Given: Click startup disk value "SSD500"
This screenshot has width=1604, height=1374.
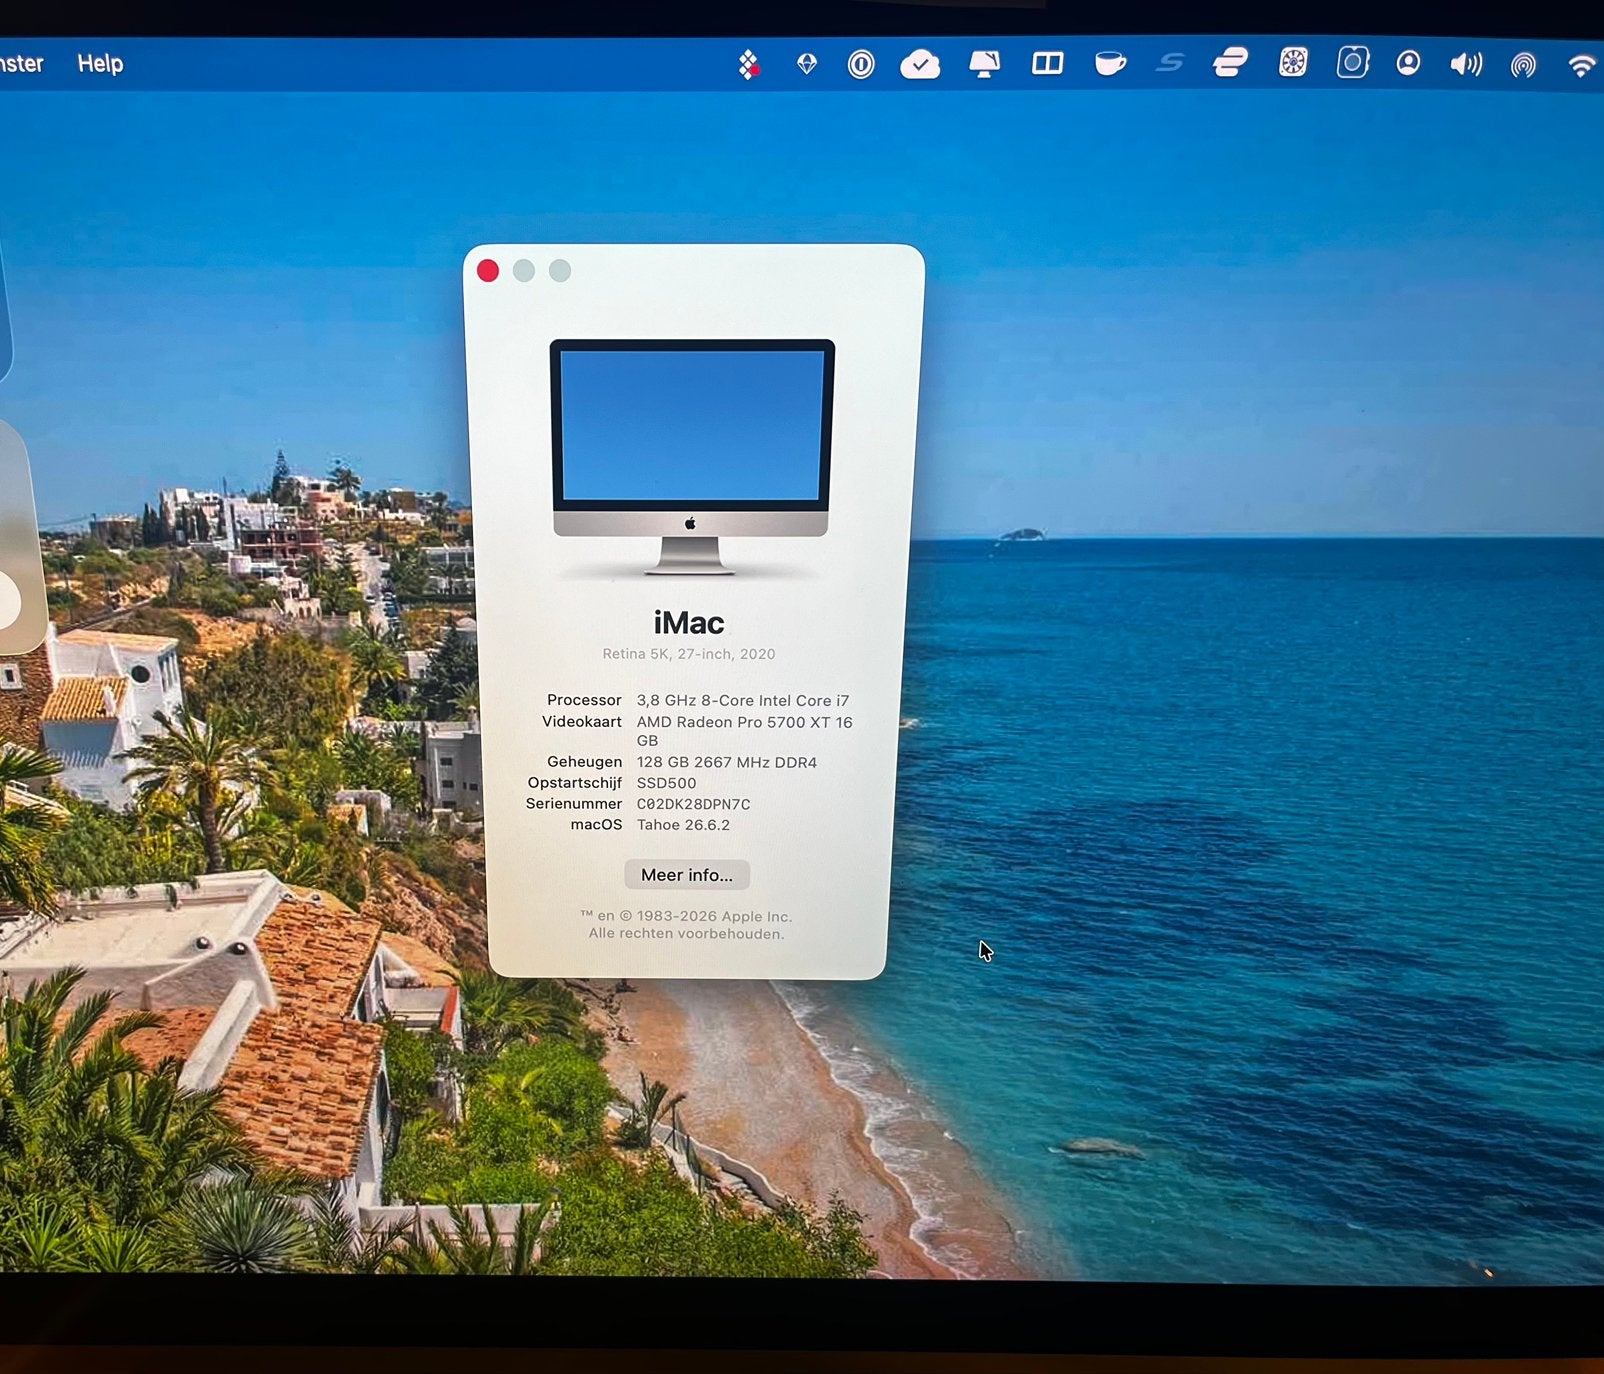Looking at the screenshot, I should [666, 783].
